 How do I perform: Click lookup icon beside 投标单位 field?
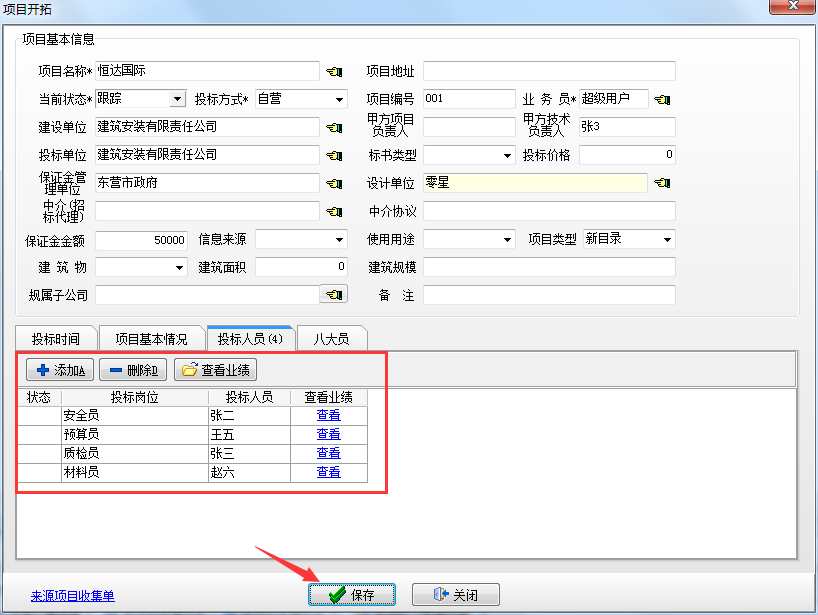click(x=334, y=155)
